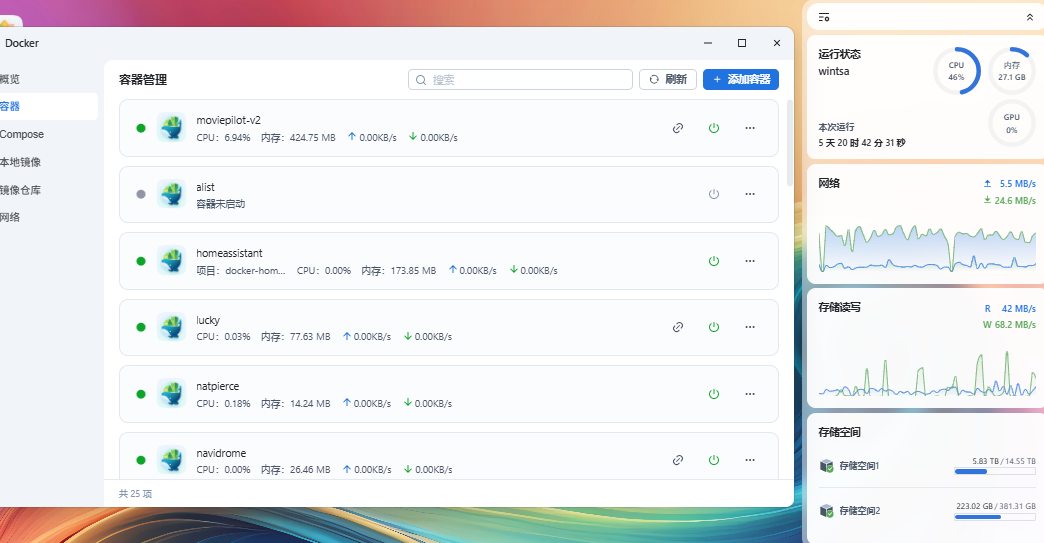This screenshot has width=1044, height=543.
Task: Select the 容器 sidebar item
Action: (x=47, y=106)
